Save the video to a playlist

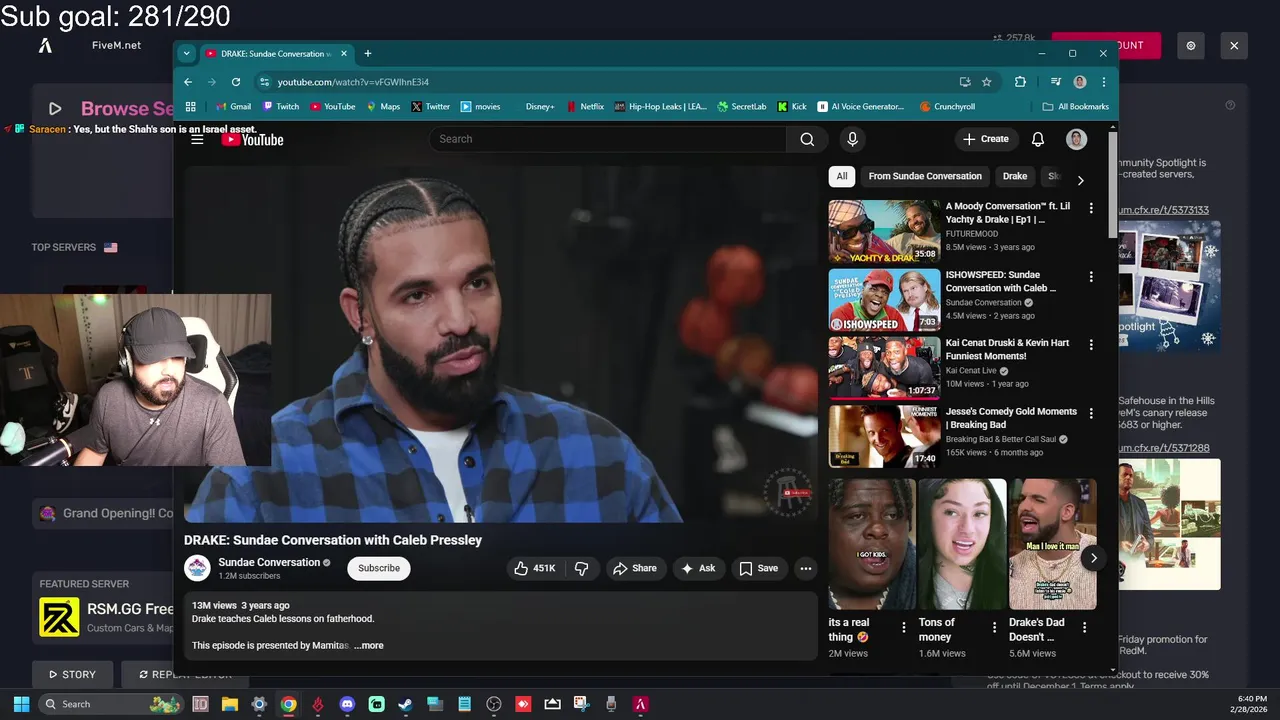758,568
